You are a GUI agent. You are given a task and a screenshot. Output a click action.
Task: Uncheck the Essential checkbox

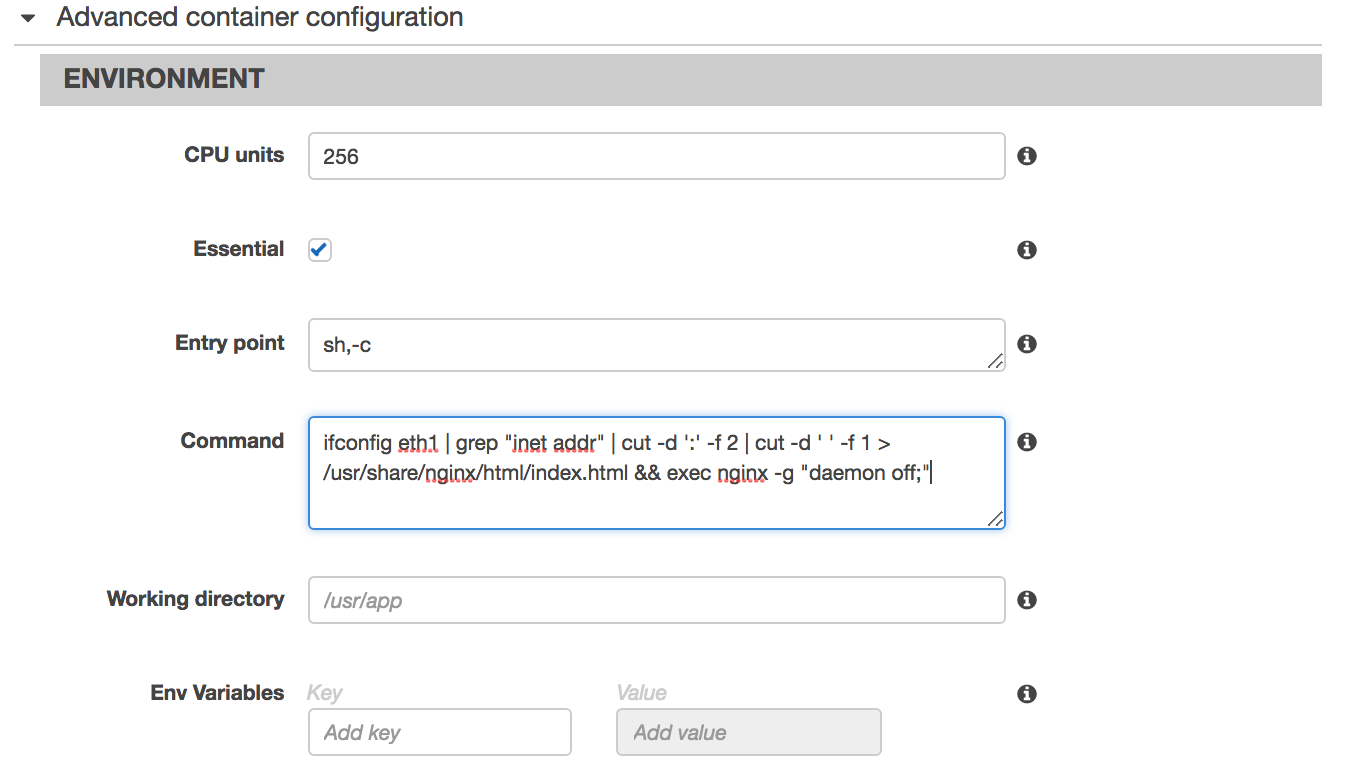click(320, 250)
